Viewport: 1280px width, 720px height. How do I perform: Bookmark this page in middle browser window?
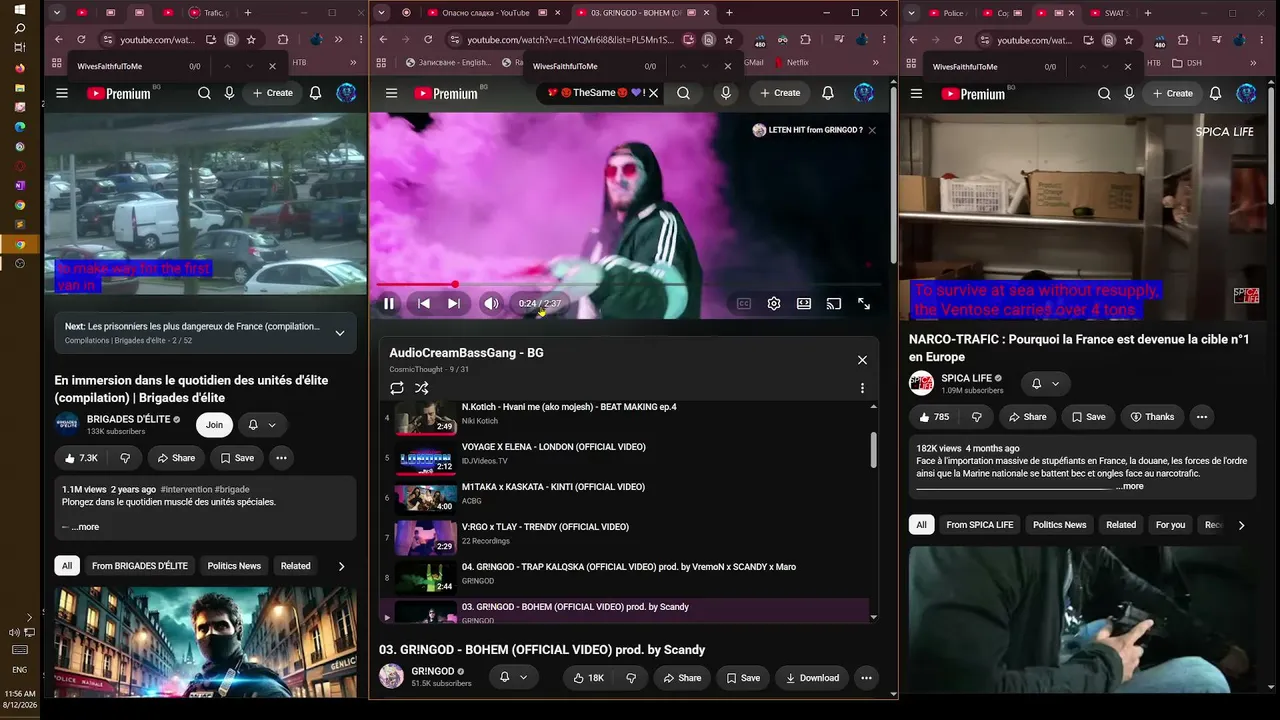coord(728,40)
